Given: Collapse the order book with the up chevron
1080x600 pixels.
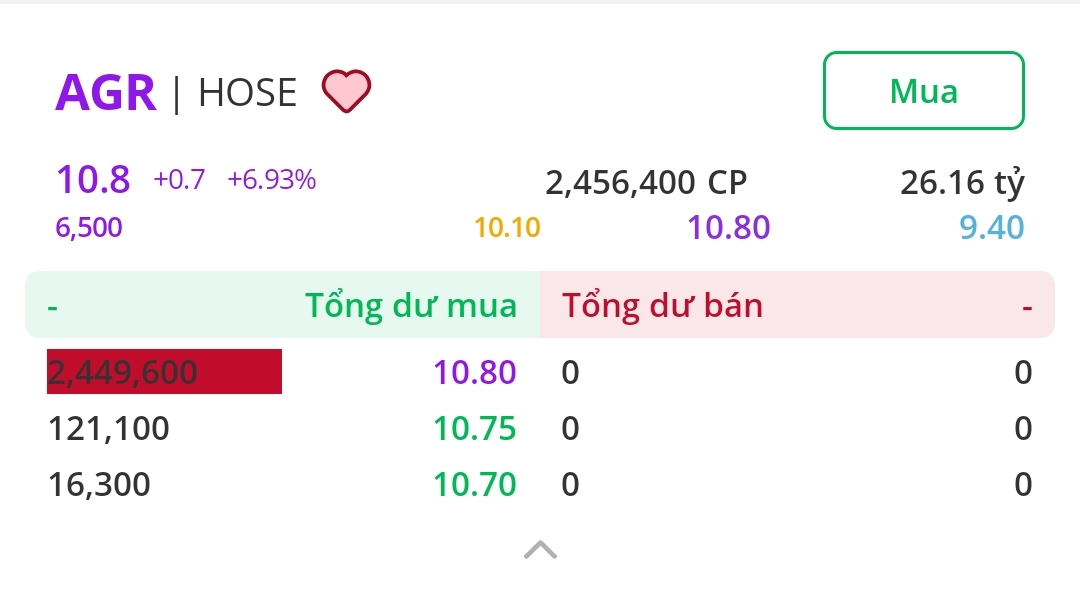Looking at the screenshot, I should pos(540,549).
